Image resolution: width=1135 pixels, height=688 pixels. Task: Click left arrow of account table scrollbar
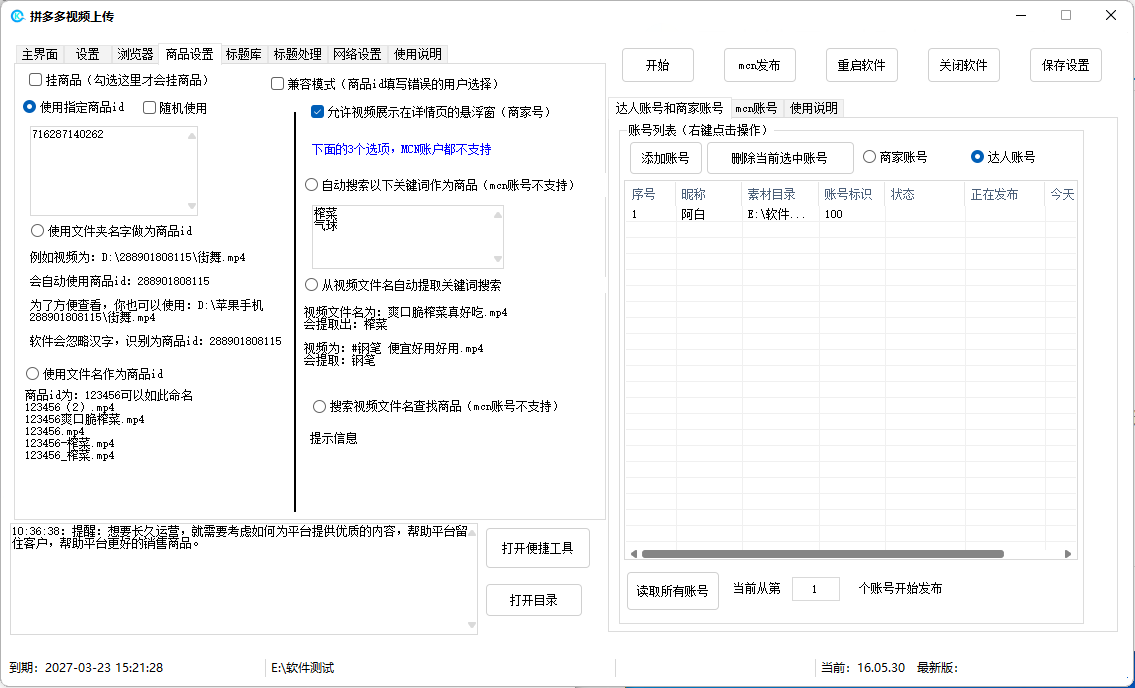634,554
